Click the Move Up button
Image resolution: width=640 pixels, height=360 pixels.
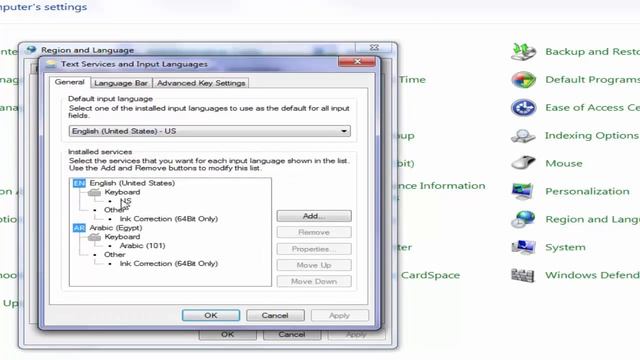[314, 265]
